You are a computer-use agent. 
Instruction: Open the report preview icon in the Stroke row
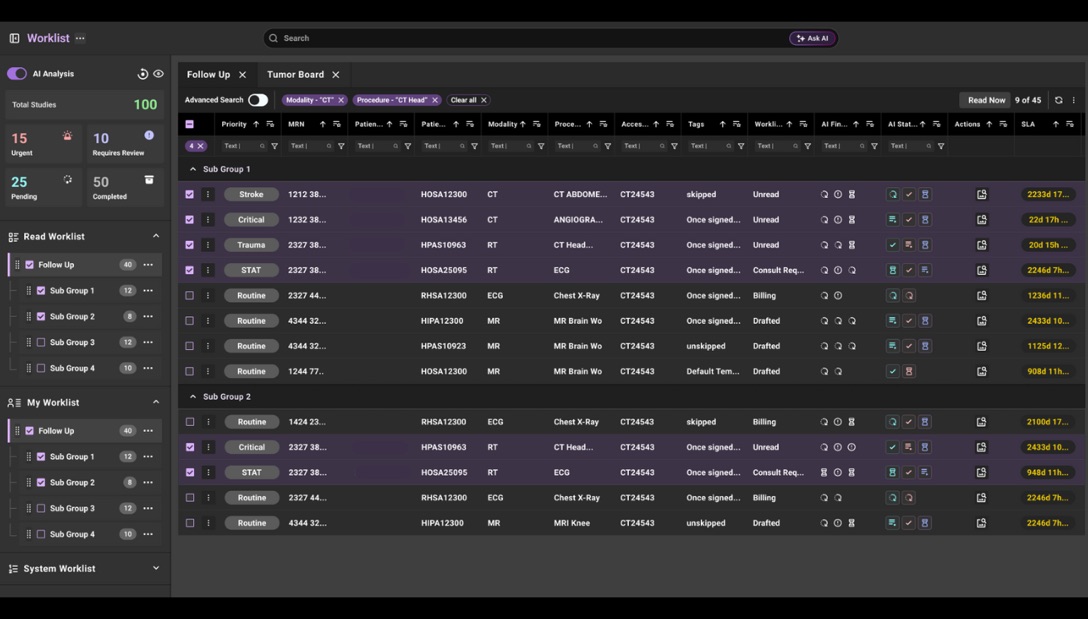982,194
